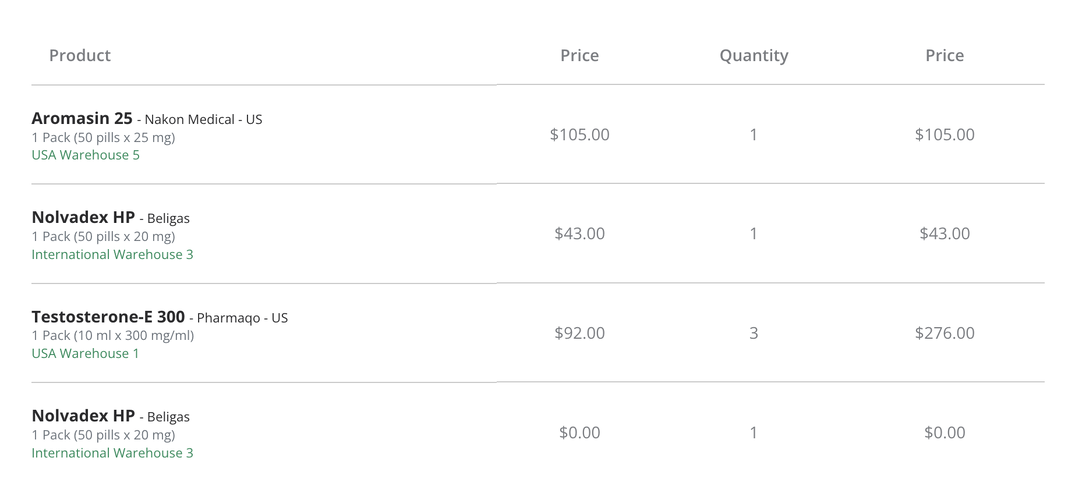This screenshot has height=500, width=1068.
Task: Click the $276.00 line total
Action: click(x=944, y=333)
